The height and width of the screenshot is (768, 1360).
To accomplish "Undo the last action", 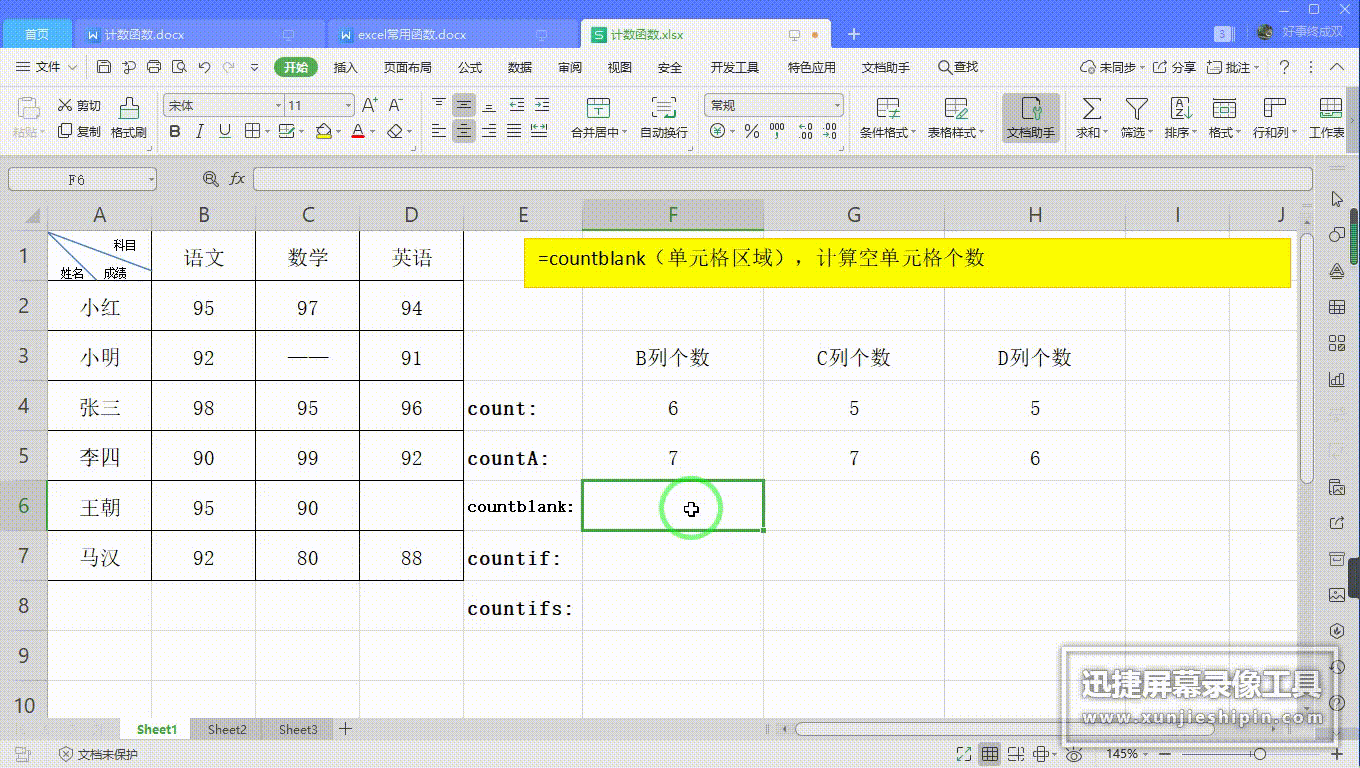I will (x=204, y=67).
